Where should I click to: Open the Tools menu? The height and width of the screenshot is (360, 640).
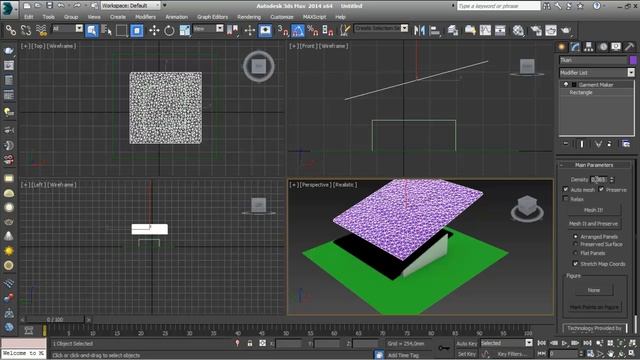[48, 17]
